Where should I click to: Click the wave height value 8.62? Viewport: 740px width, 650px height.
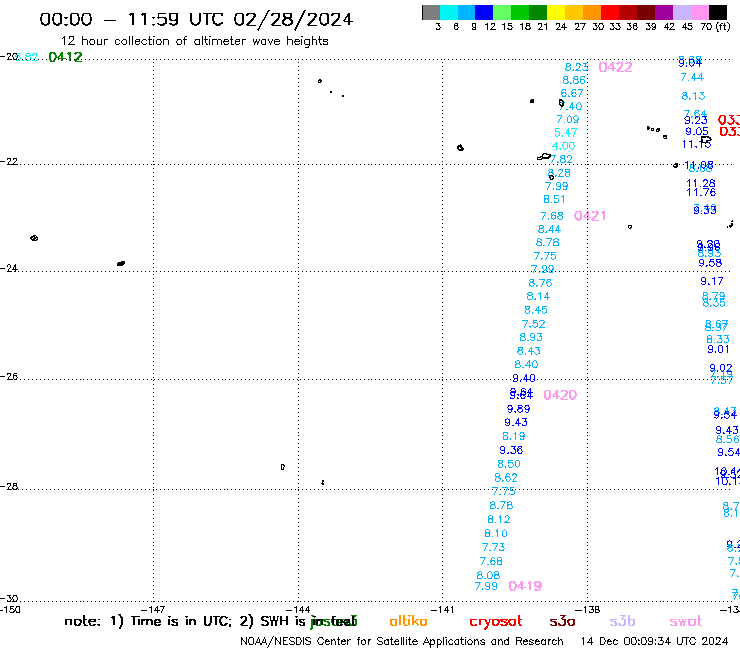point(506,478)
